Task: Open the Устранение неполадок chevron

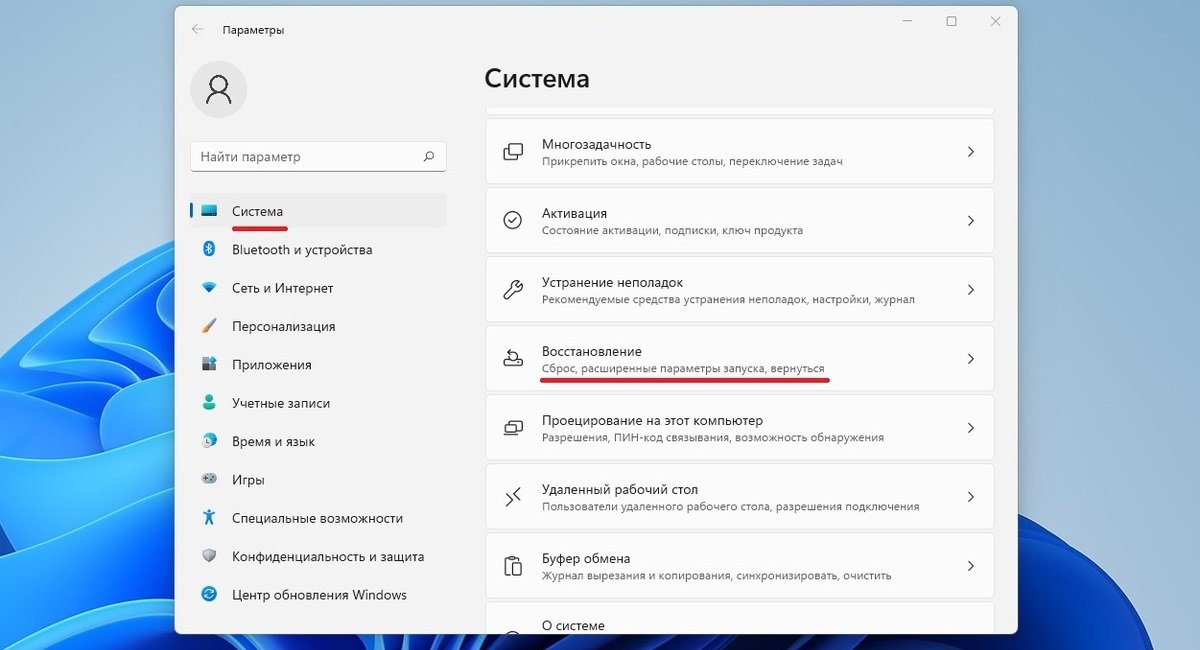Action: coord(970,290)
